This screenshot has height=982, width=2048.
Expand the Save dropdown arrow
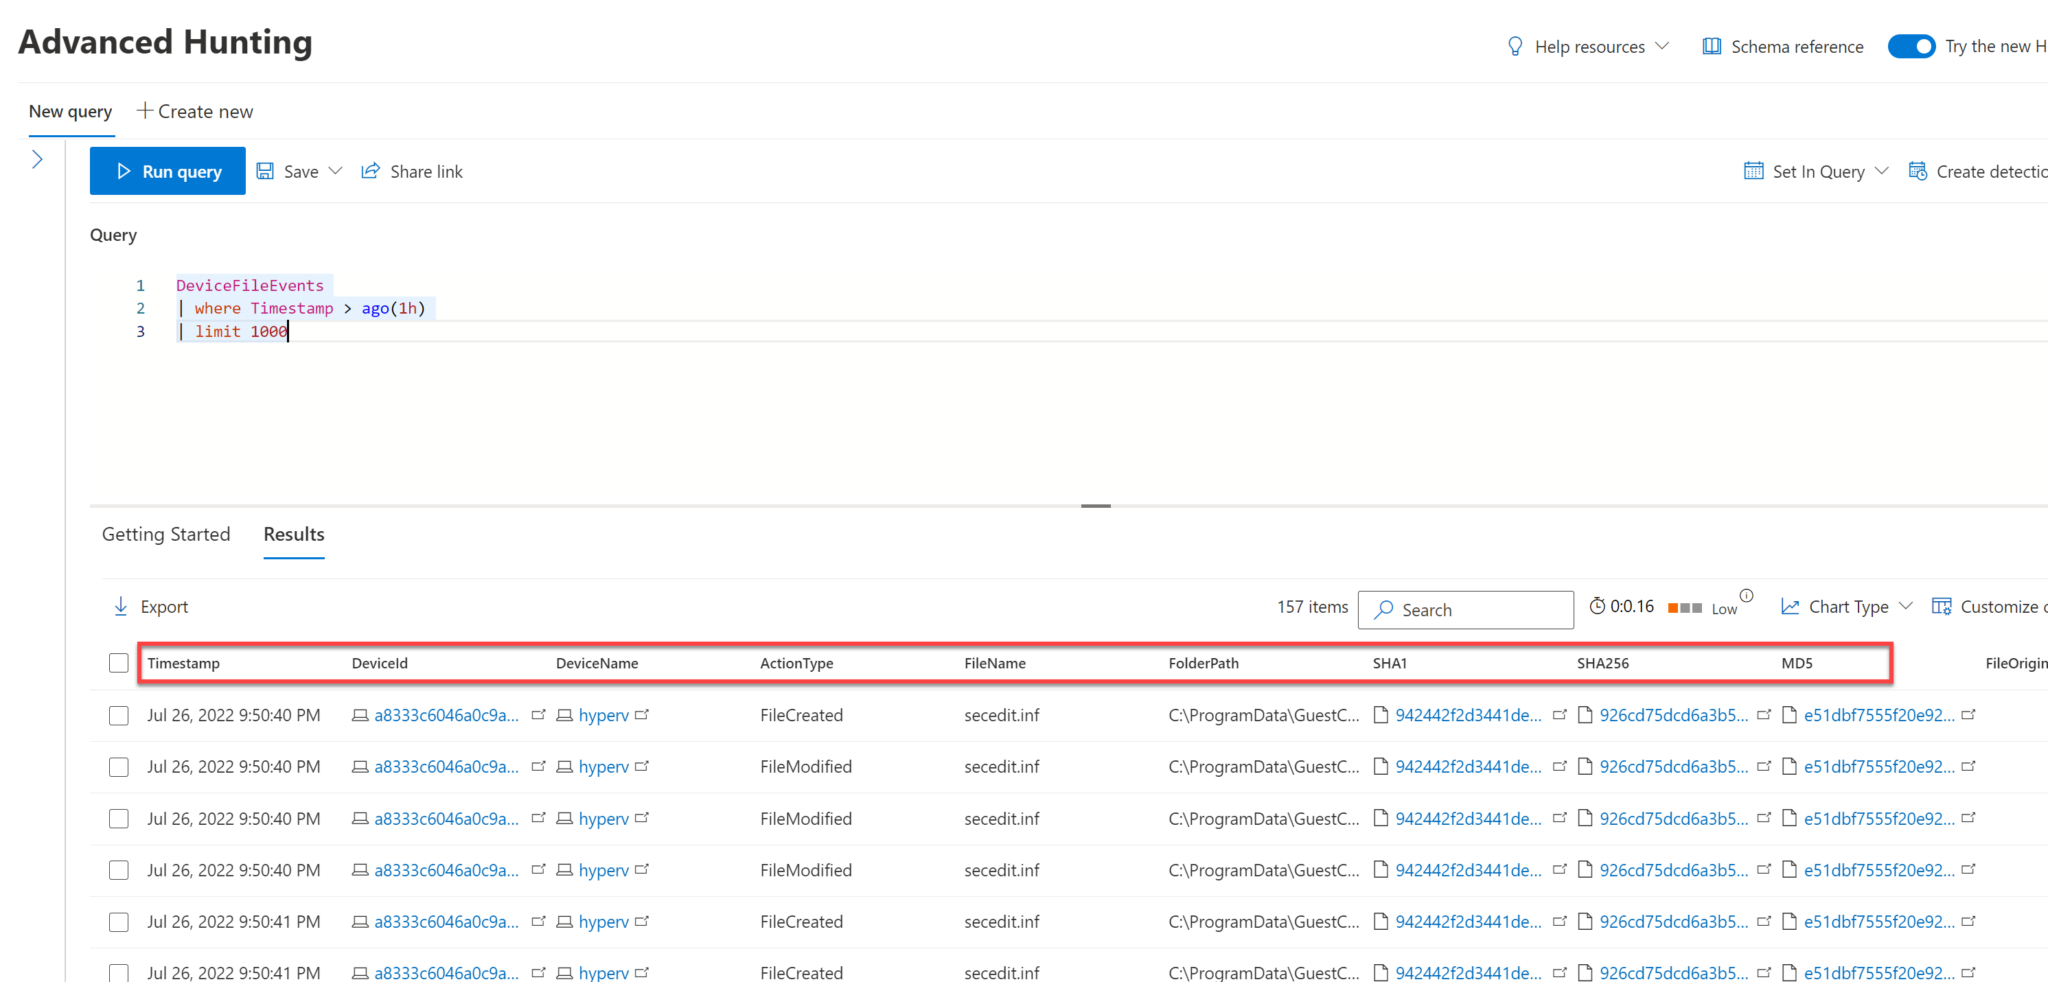336,171
